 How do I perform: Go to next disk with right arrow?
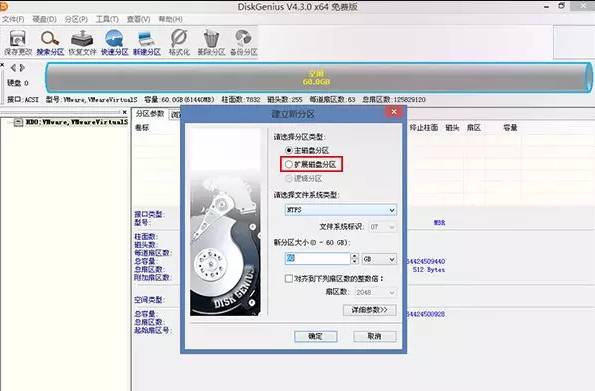click(x=22, y=68)
